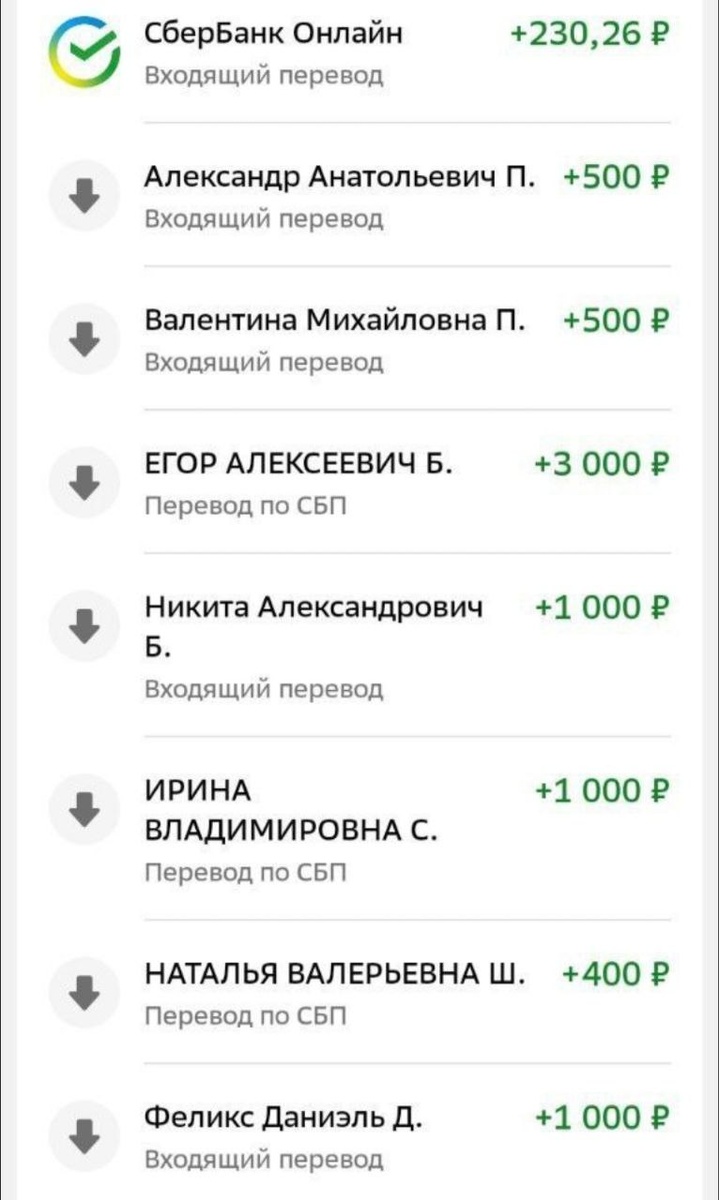Click the arrow icon beside ЕГОР АЛЕКСЕЕВИЧ Б.

point(85,481)
